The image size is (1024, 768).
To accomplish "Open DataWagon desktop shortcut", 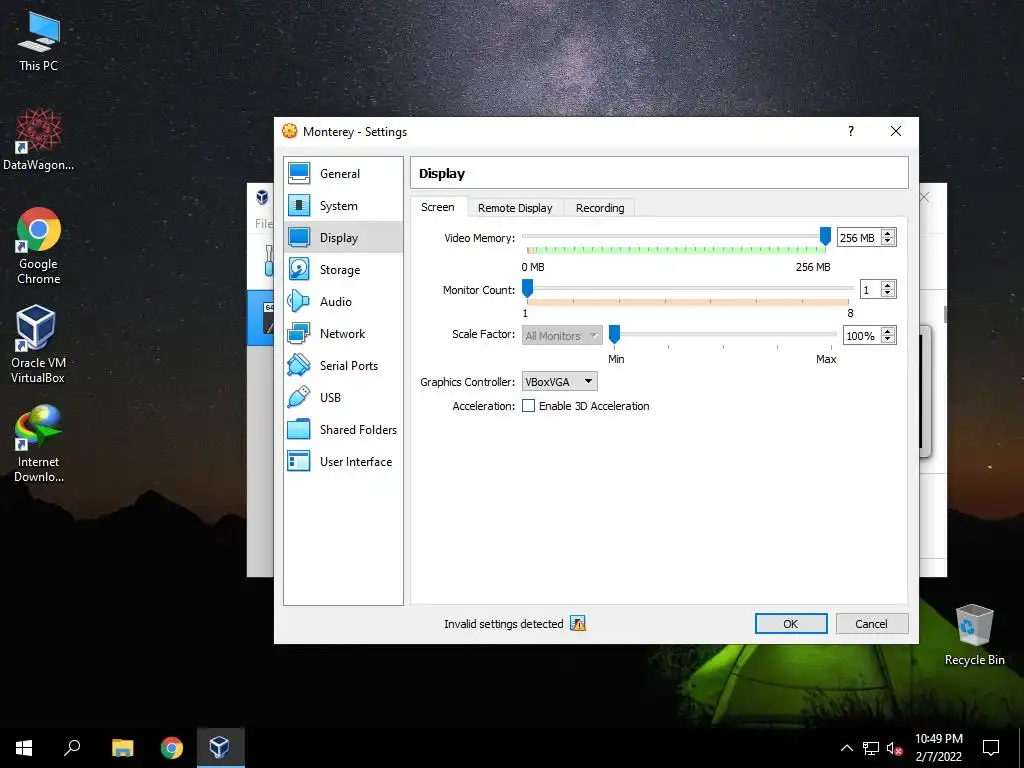I will 39,140.
